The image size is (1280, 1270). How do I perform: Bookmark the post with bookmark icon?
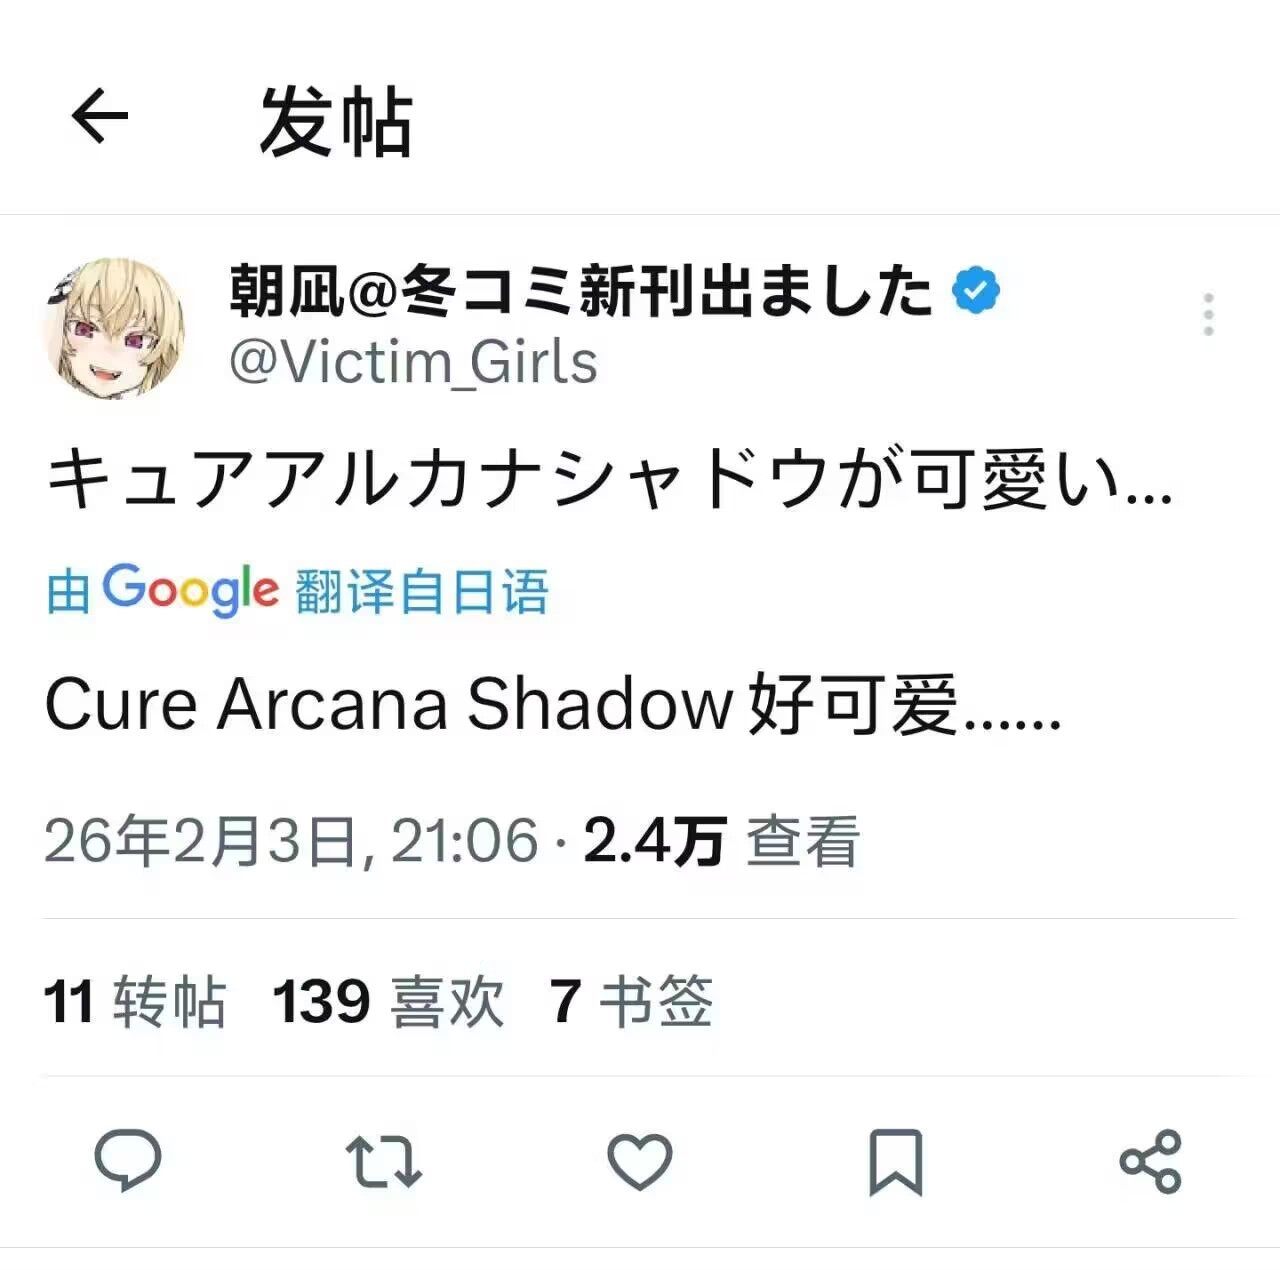pos(895,1162)
